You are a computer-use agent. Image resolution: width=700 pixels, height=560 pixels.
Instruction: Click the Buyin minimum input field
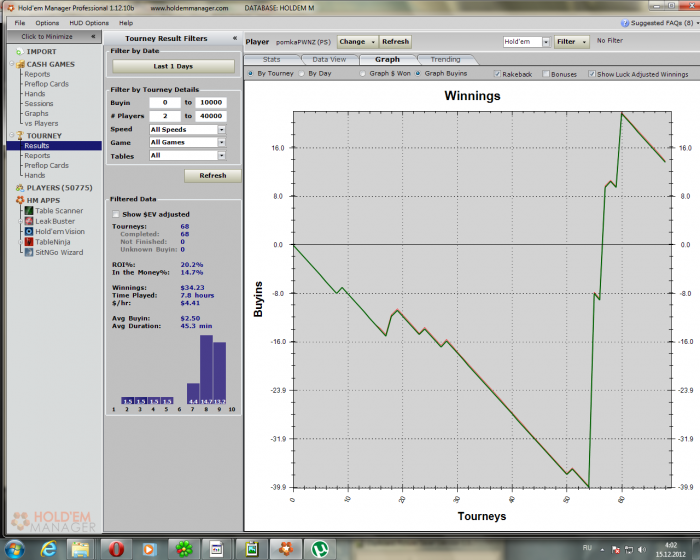pyautogui.click(x=163, y=103)
